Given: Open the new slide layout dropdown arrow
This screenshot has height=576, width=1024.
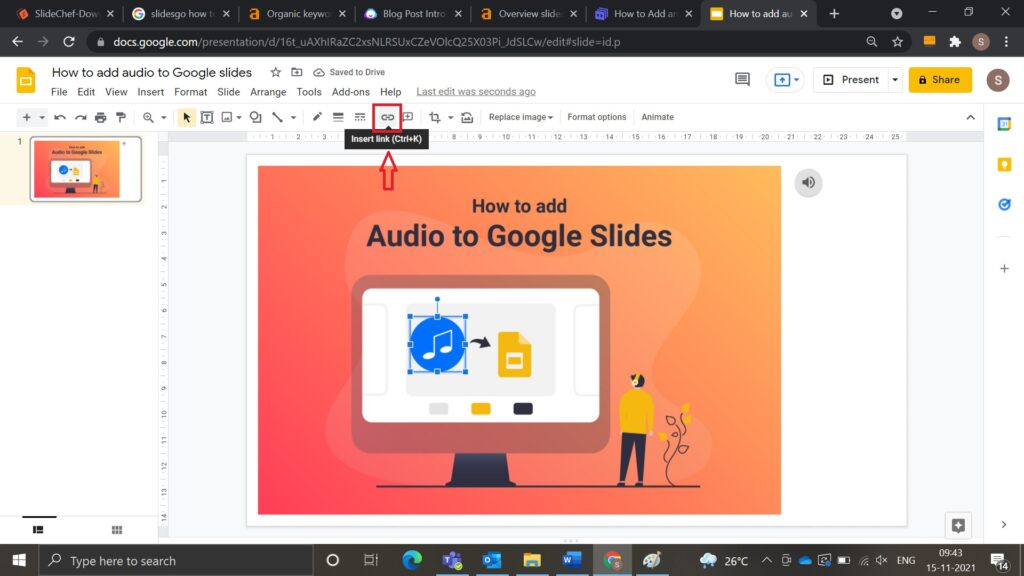Looking at the screenshot, I should (42, 118).
